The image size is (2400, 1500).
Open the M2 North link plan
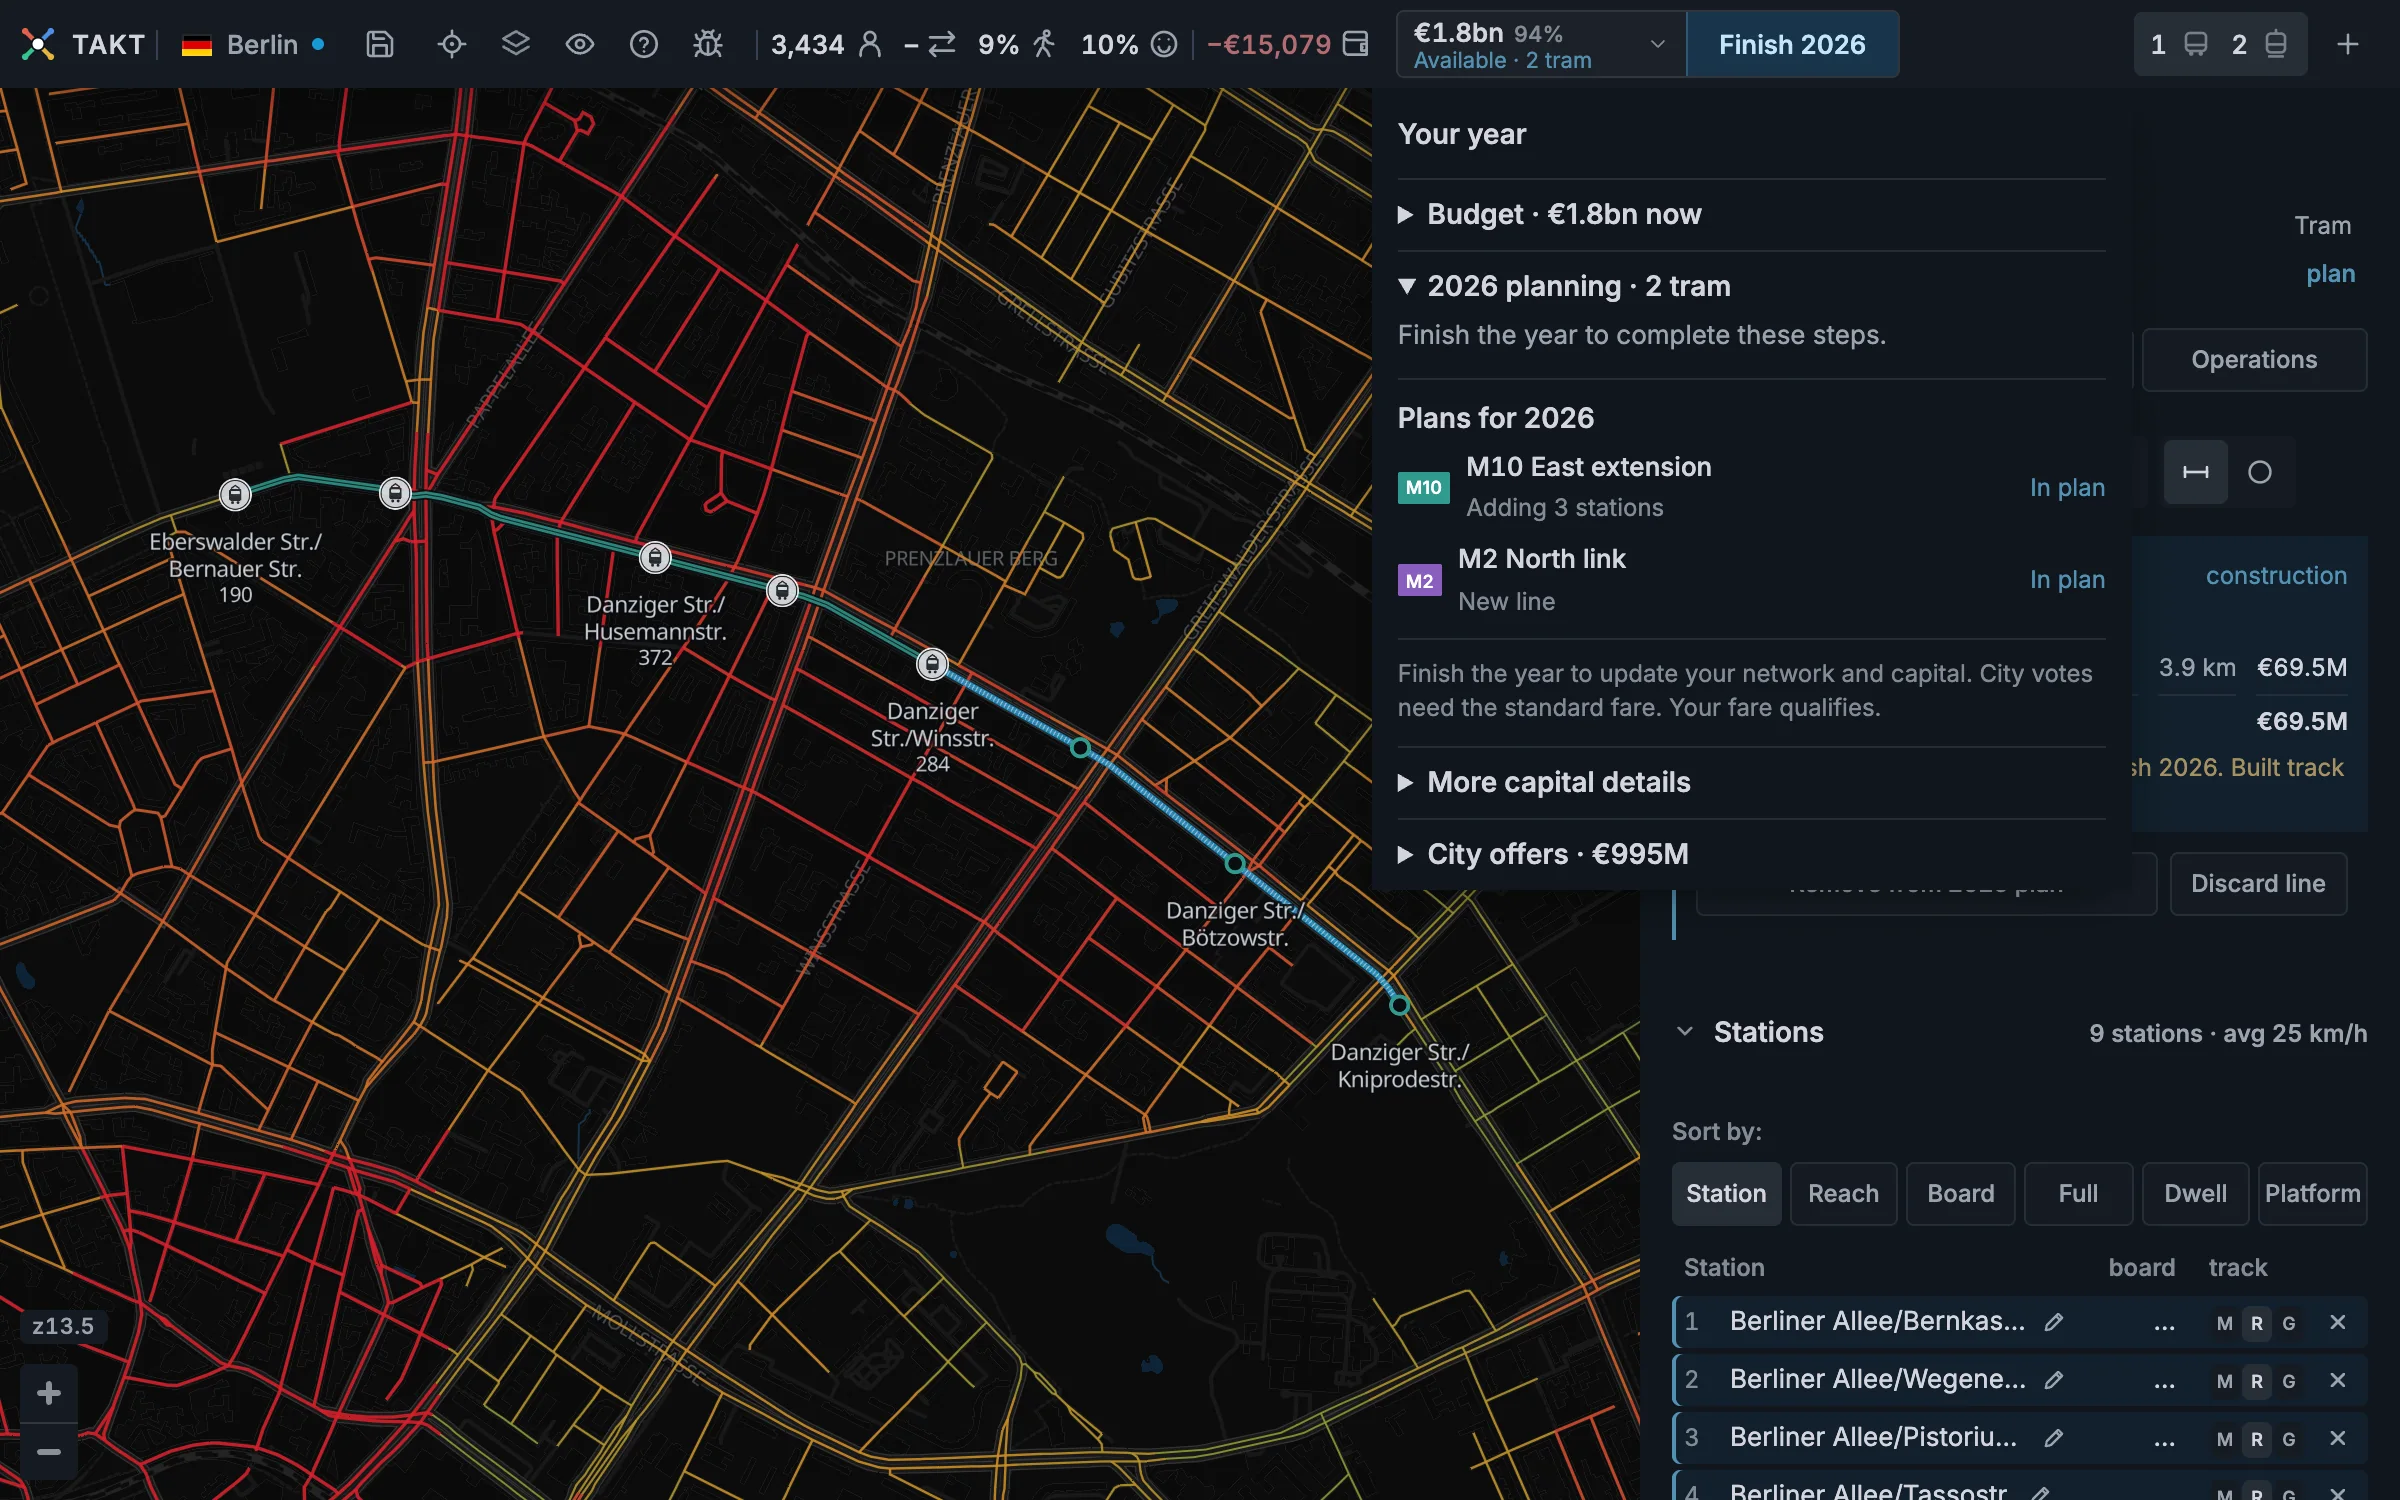[x=1751, y=580]
